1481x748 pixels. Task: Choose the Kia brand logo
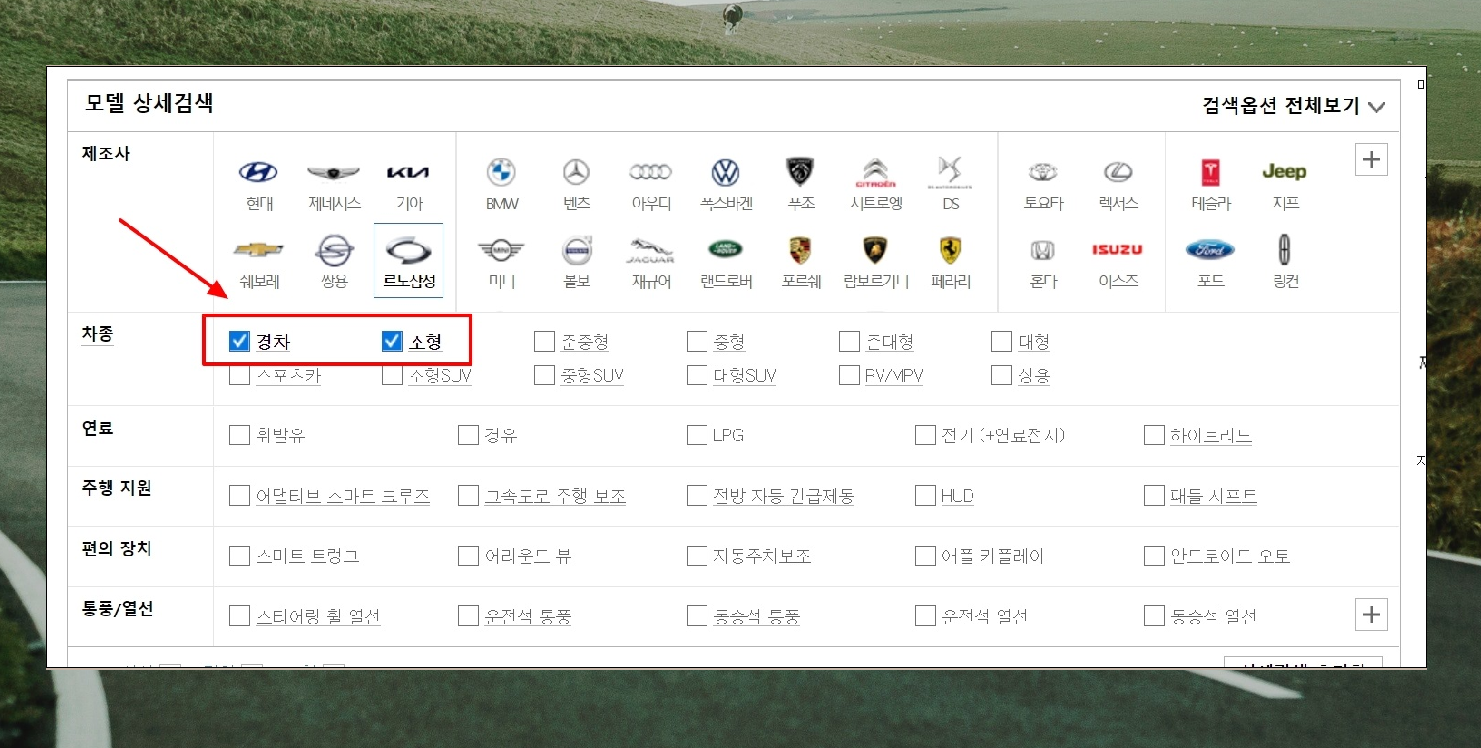[408, 172]
